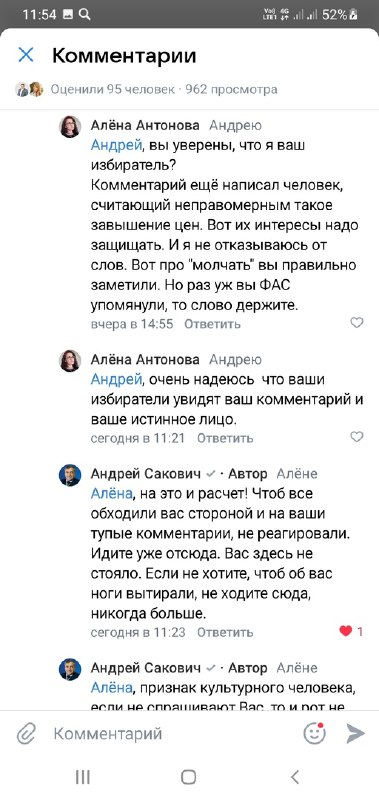Screen dimensions: 379x800
Task: Like the comment posted today at 11:21
Action: [x=357, y=437]
